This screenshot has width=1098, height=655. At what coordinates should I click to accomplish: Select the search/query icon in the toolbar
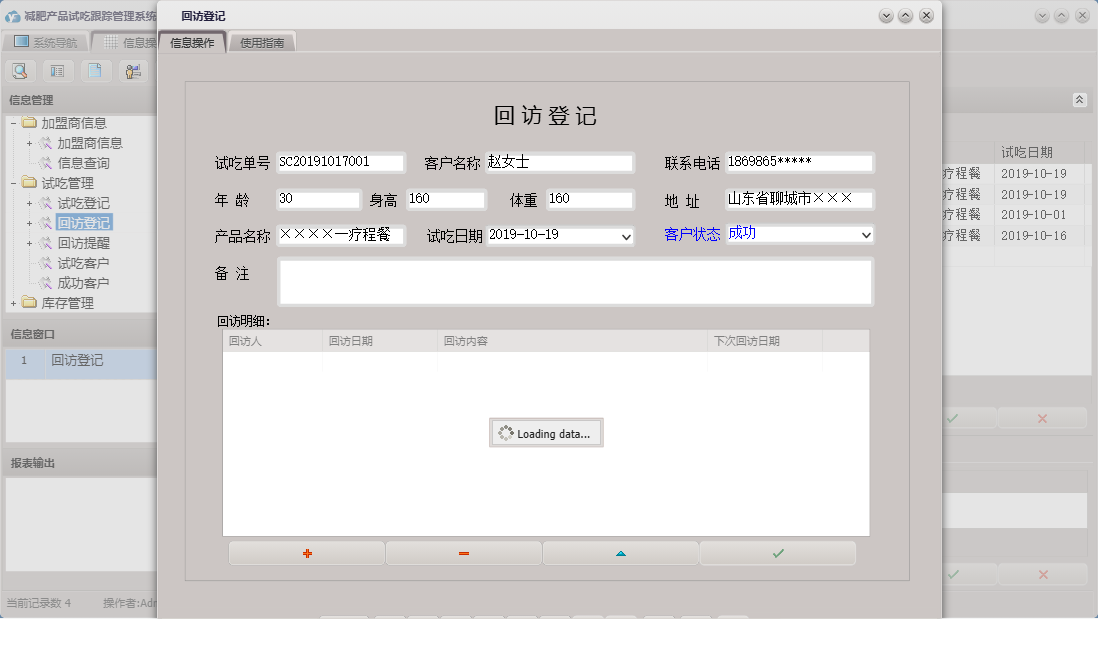pos(20,71)
